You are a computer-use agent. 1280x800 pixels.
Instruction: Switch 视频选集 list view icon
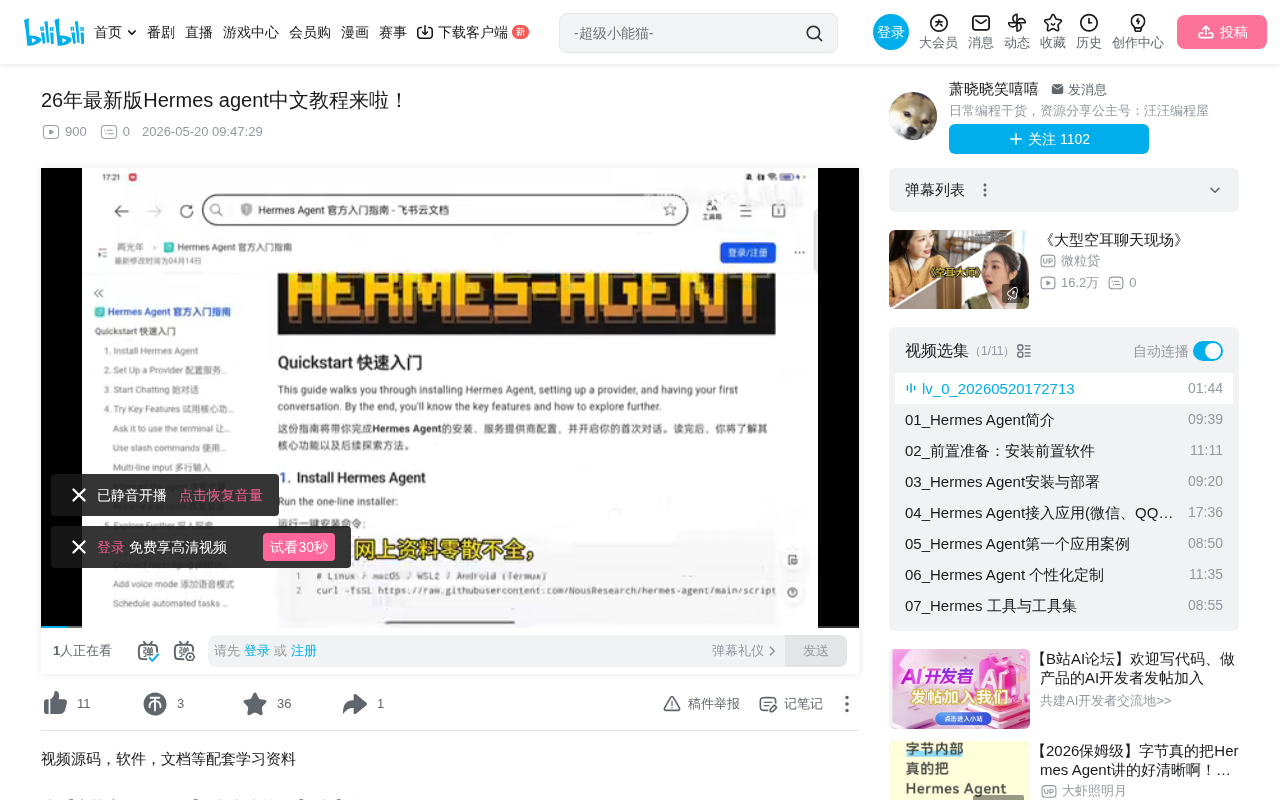pos(1024,351)
